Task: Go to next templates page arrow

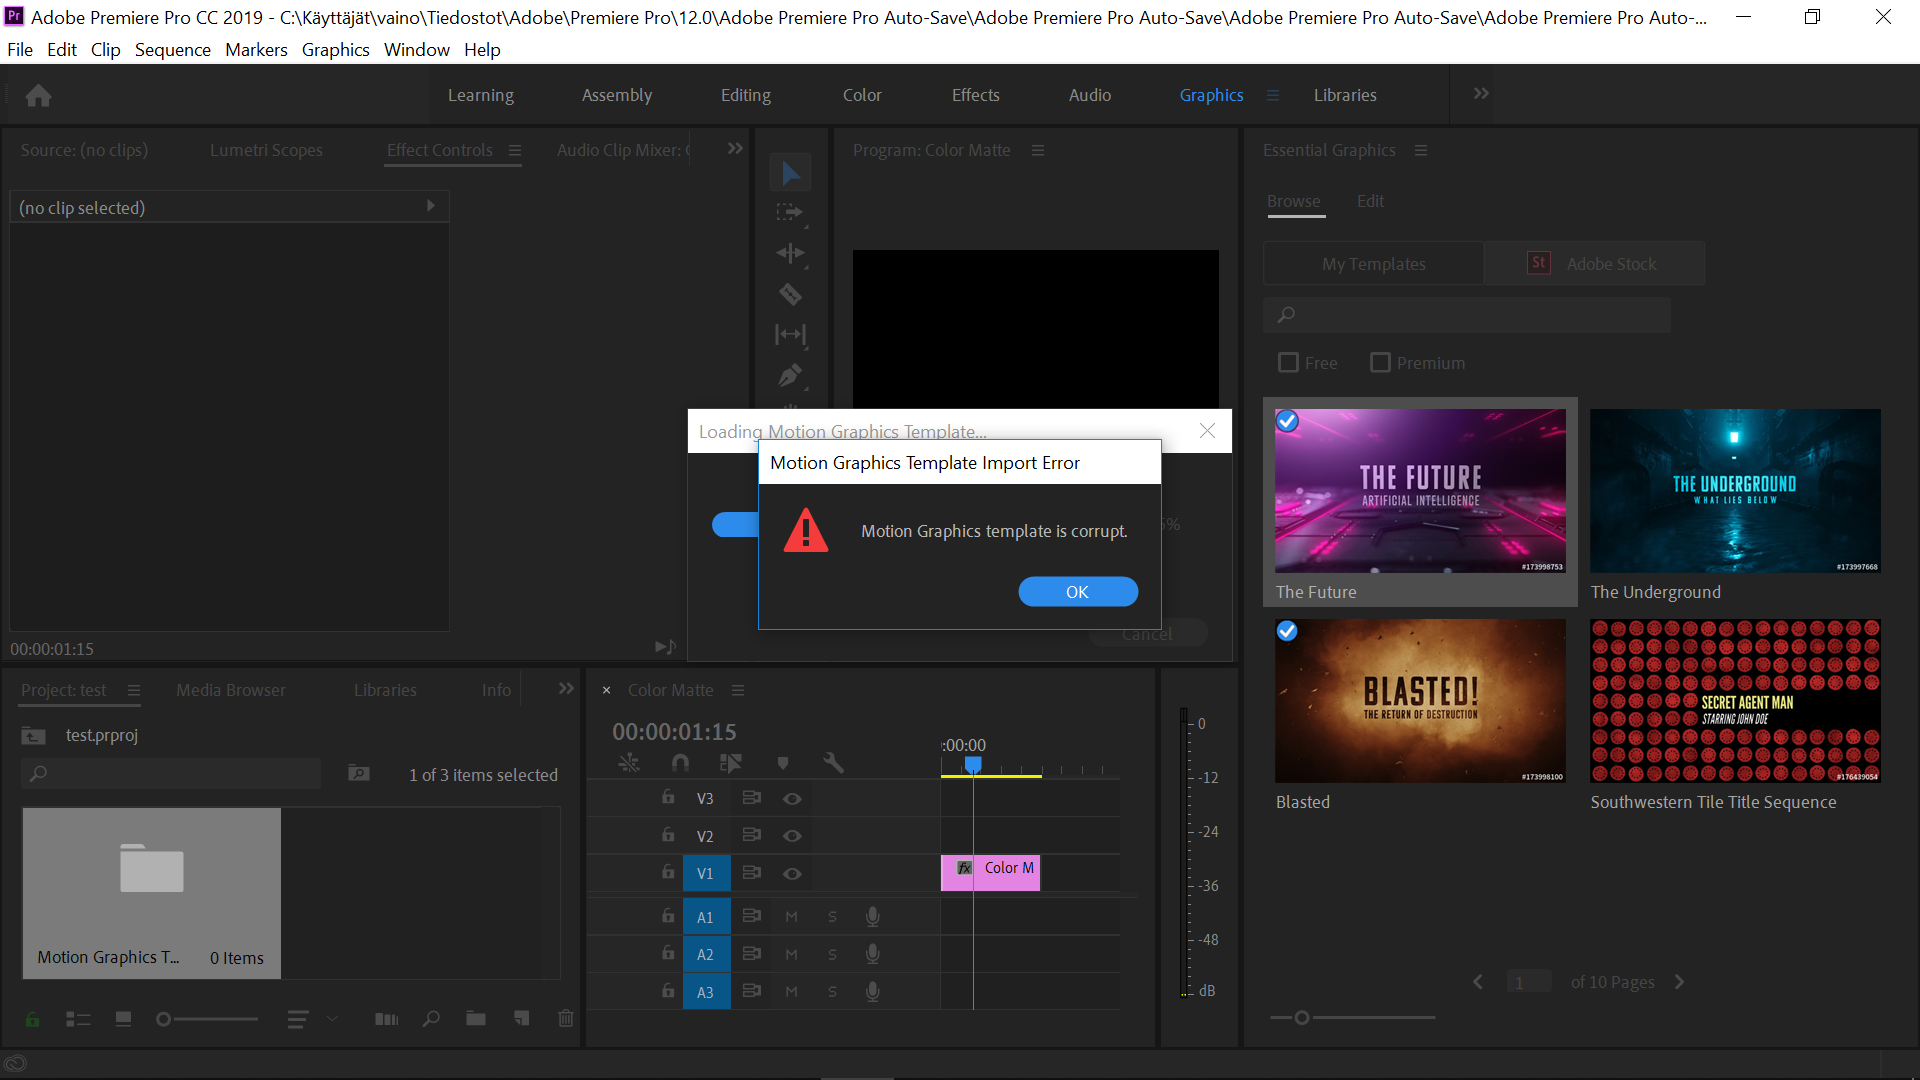Action: coord(1680,982)
